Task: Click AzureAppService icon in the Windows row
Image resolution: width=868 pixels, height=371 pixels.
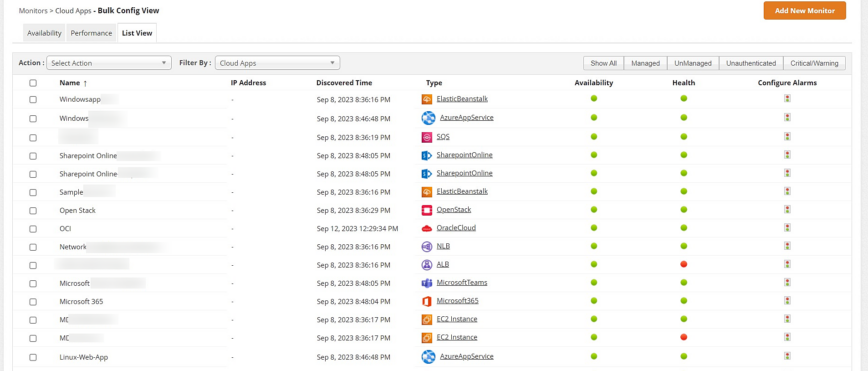Action: pos(428,118)
